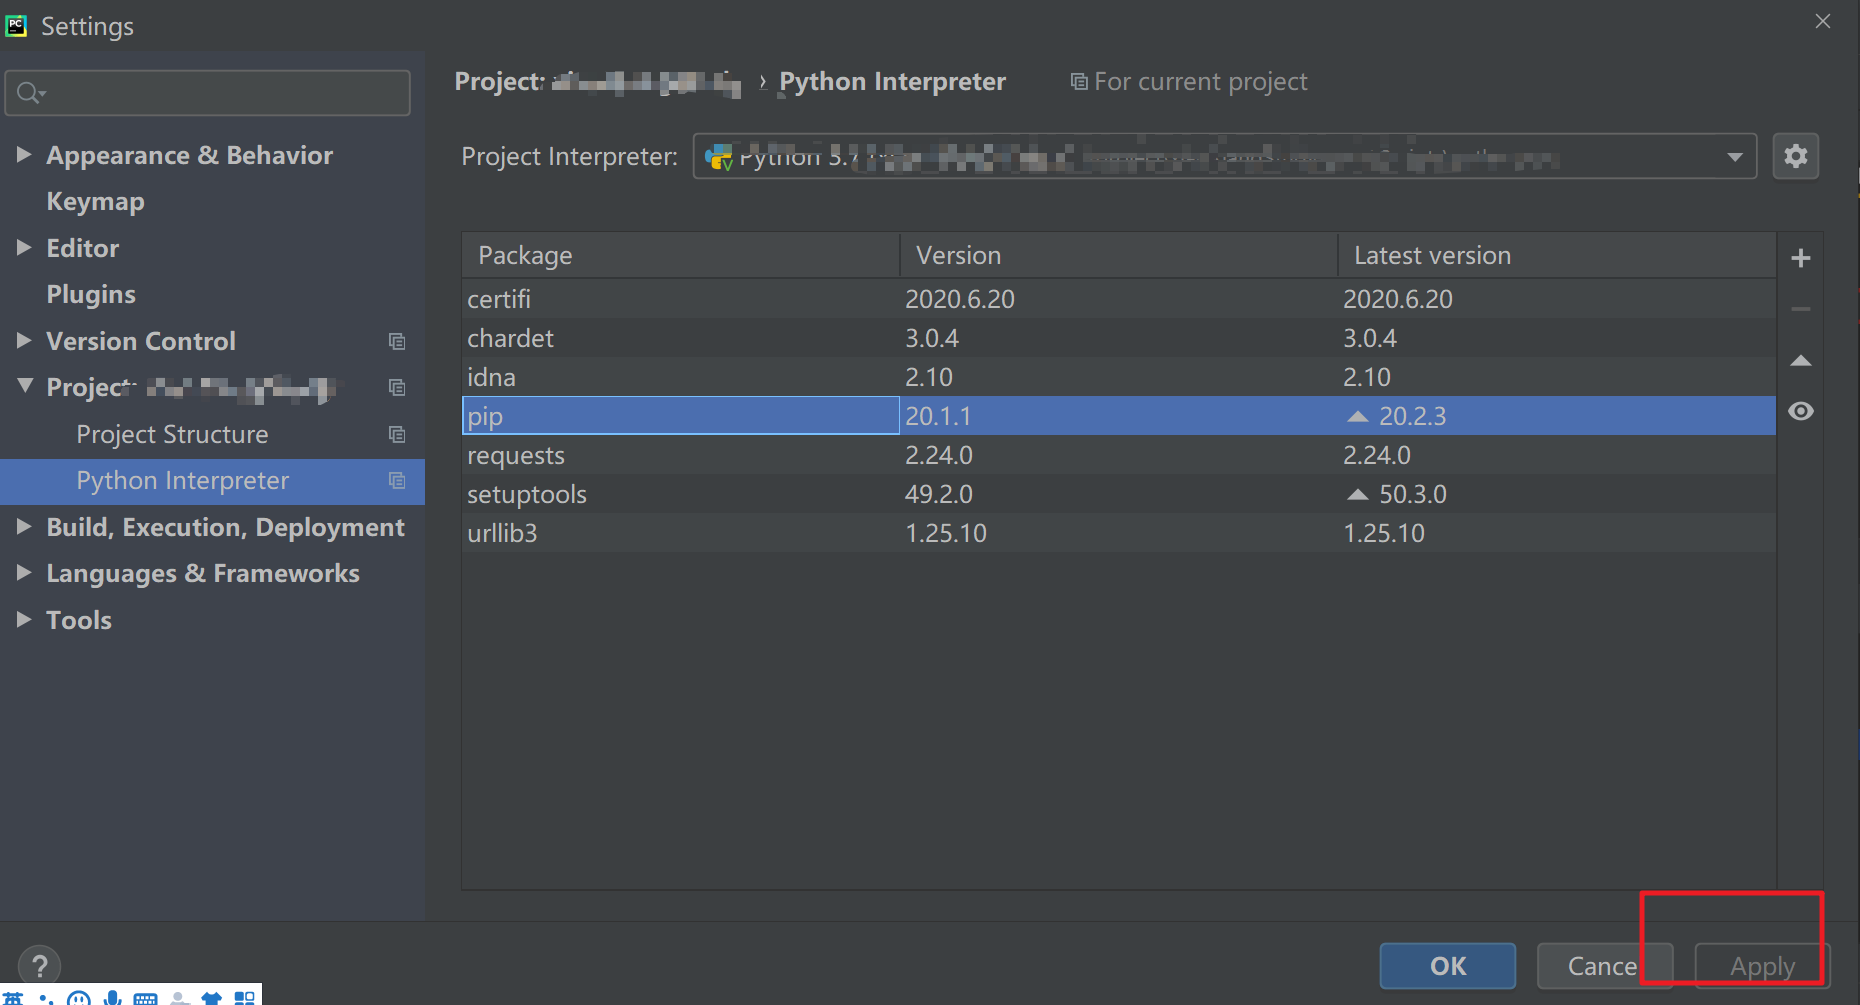1860x1005 pixels.
Task: Select the urllib3 package row
Action: click(x=1119, y=533)
